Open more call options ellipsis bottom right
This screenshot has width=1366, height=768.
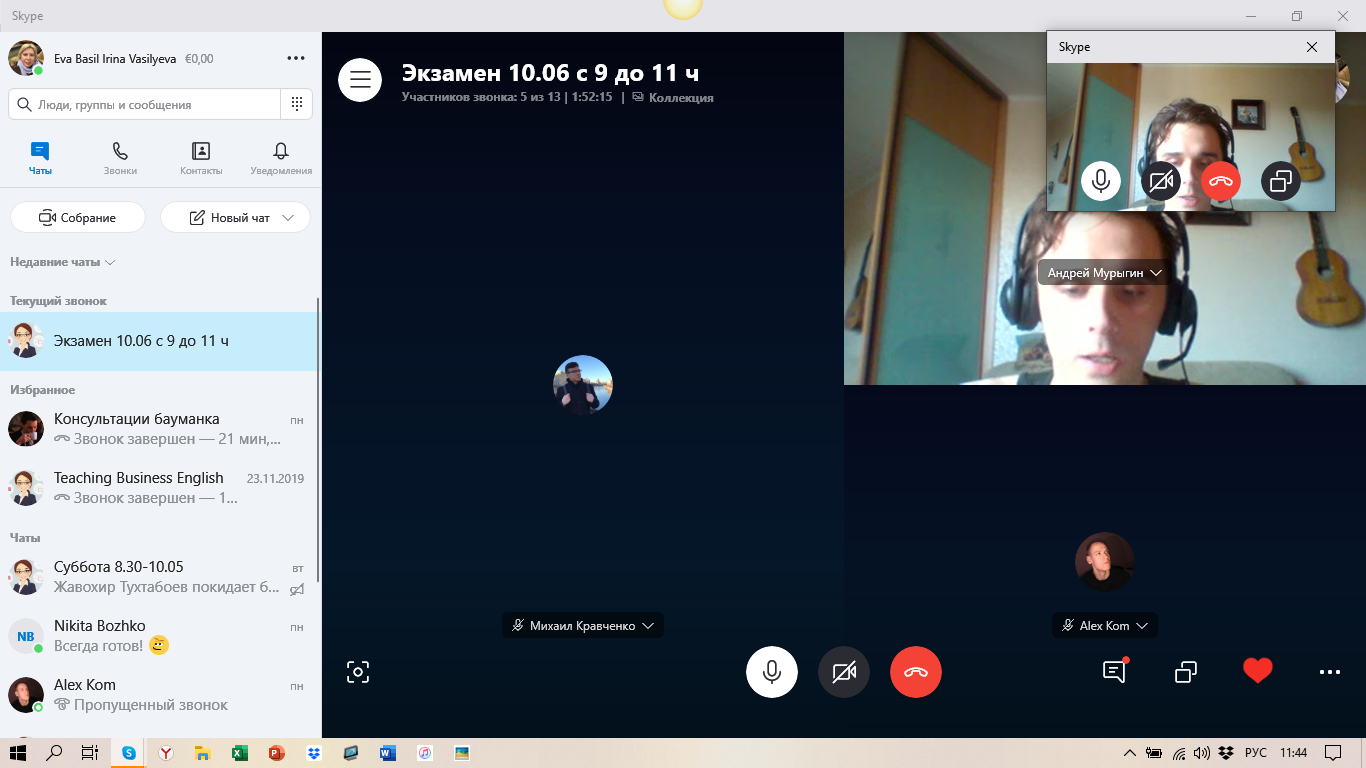pyautogui.click(x=1329, y=672)
